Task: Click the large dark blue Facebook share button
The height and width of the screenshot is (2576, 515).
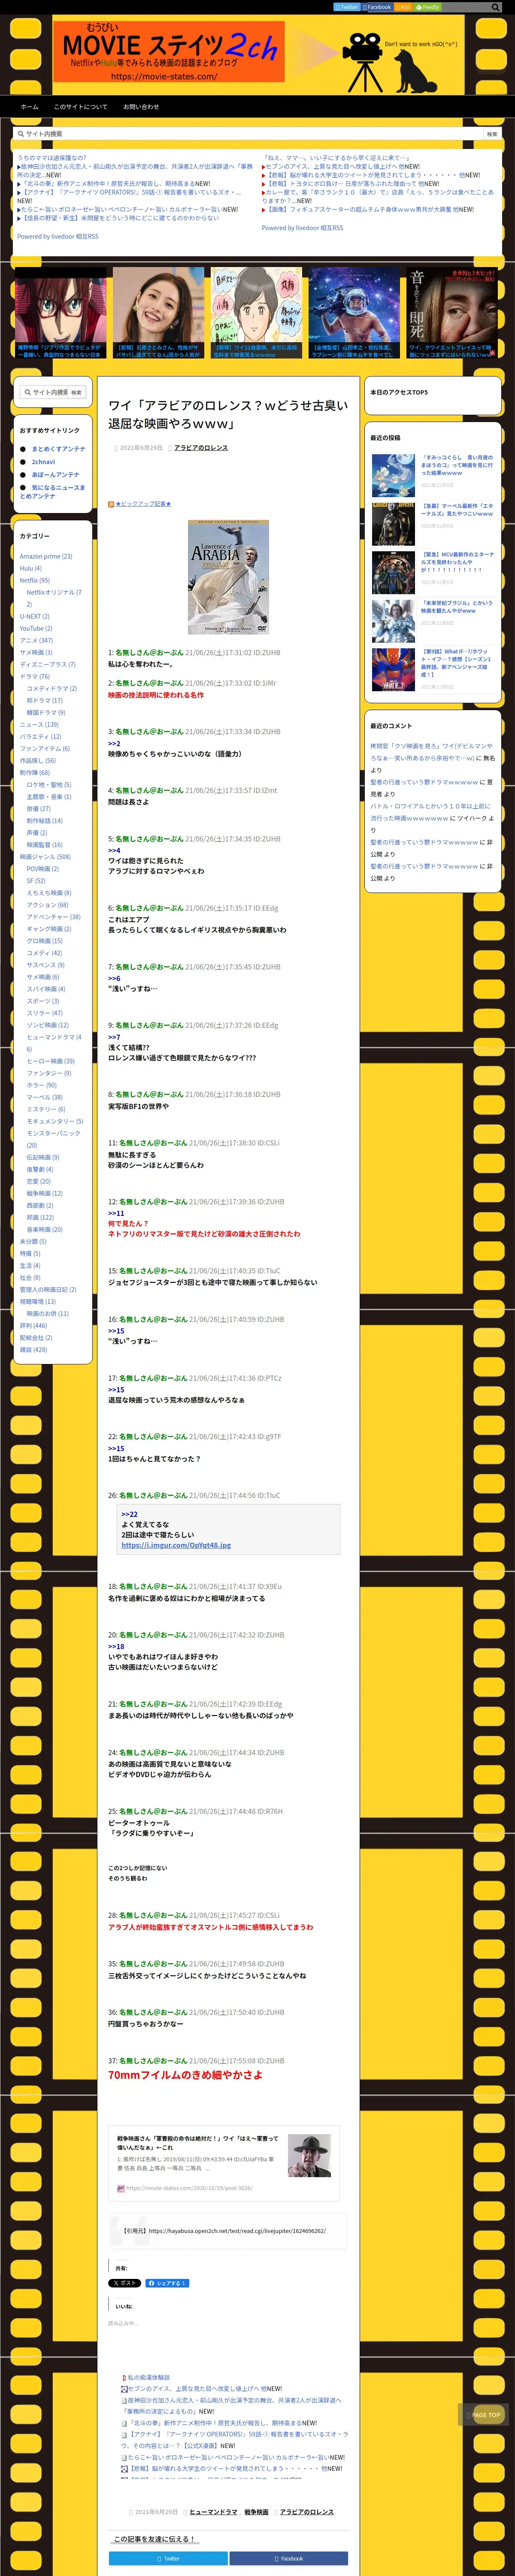Action: click(289, 2558)
